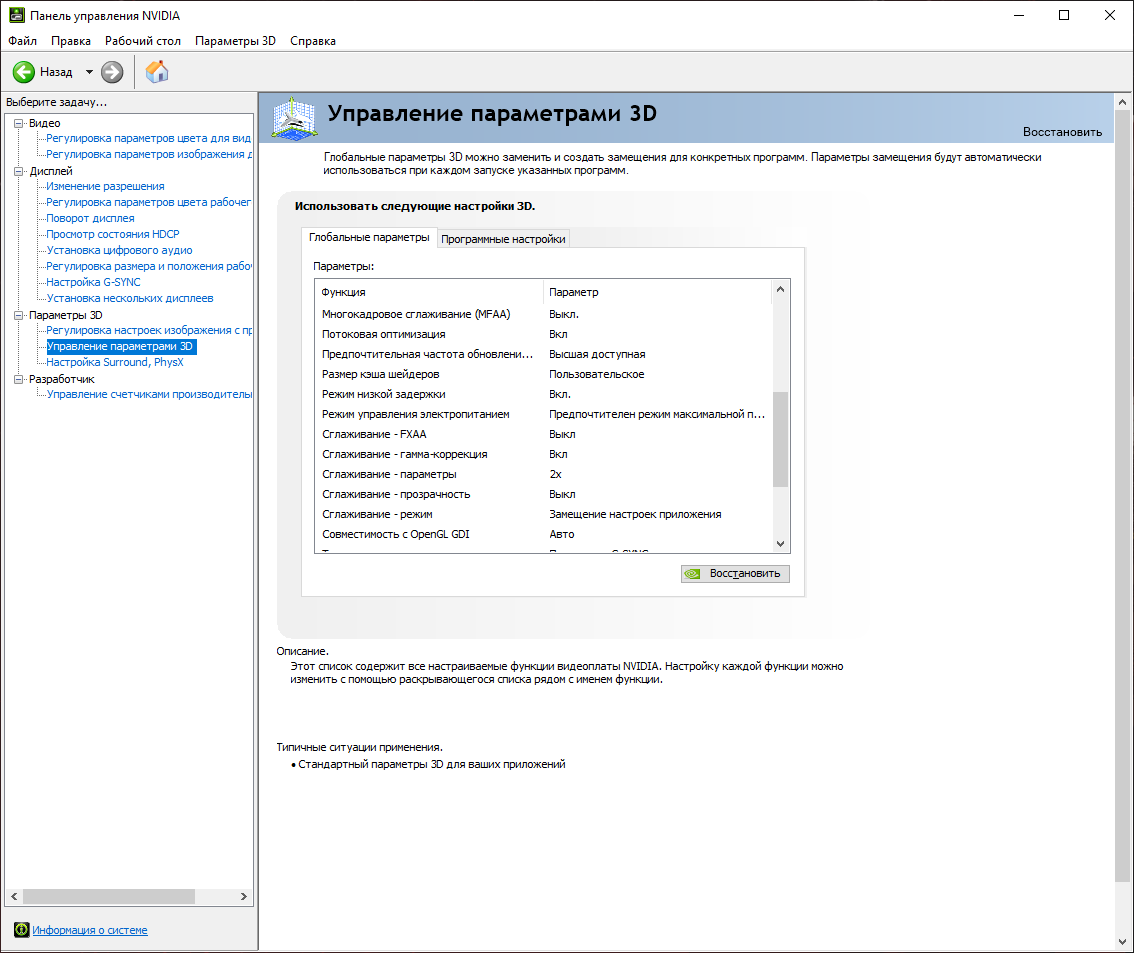The width and height of the screenshot is (1134, 953).
Task: Click the Восстановить button below the list
Action: tap(735, 574)
